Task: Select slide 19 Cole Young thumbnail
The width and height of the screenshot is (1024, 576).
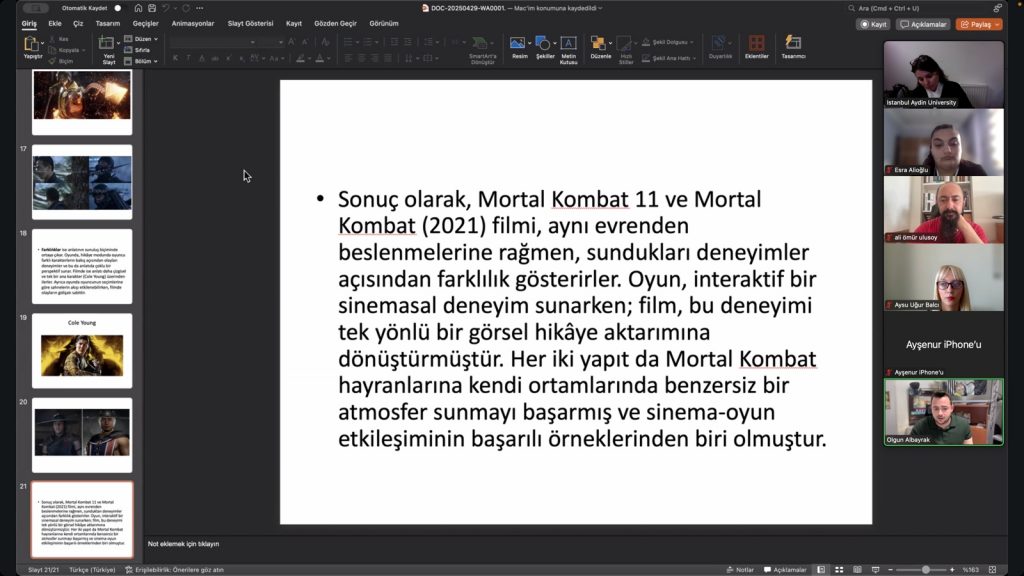Action: point(82,351)
